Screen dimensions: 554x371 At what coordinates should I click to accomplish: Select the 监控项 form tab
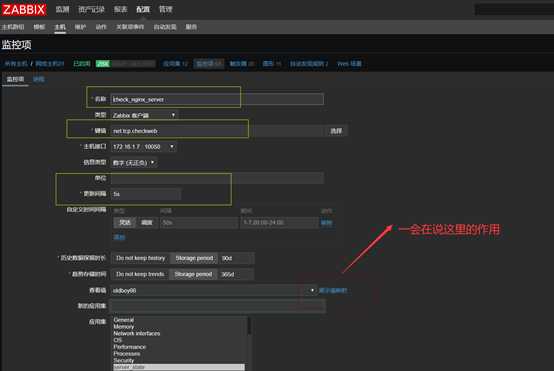pyautogui.click(x=16, y=79)
